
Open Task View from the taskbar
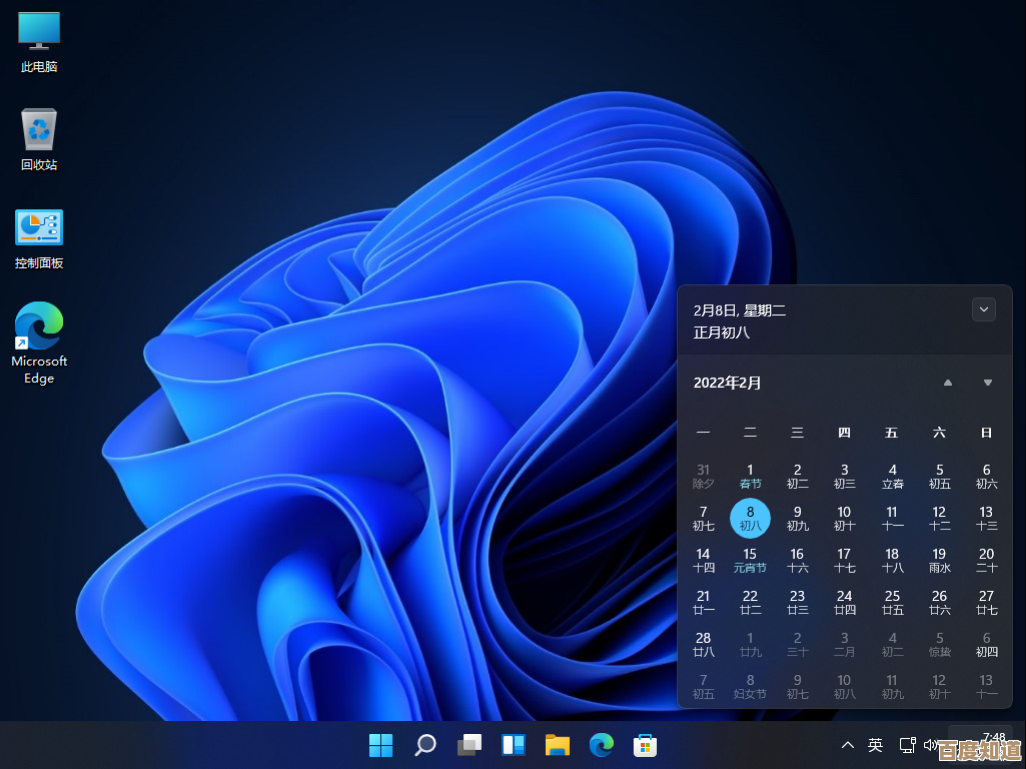tap(469, 745)
